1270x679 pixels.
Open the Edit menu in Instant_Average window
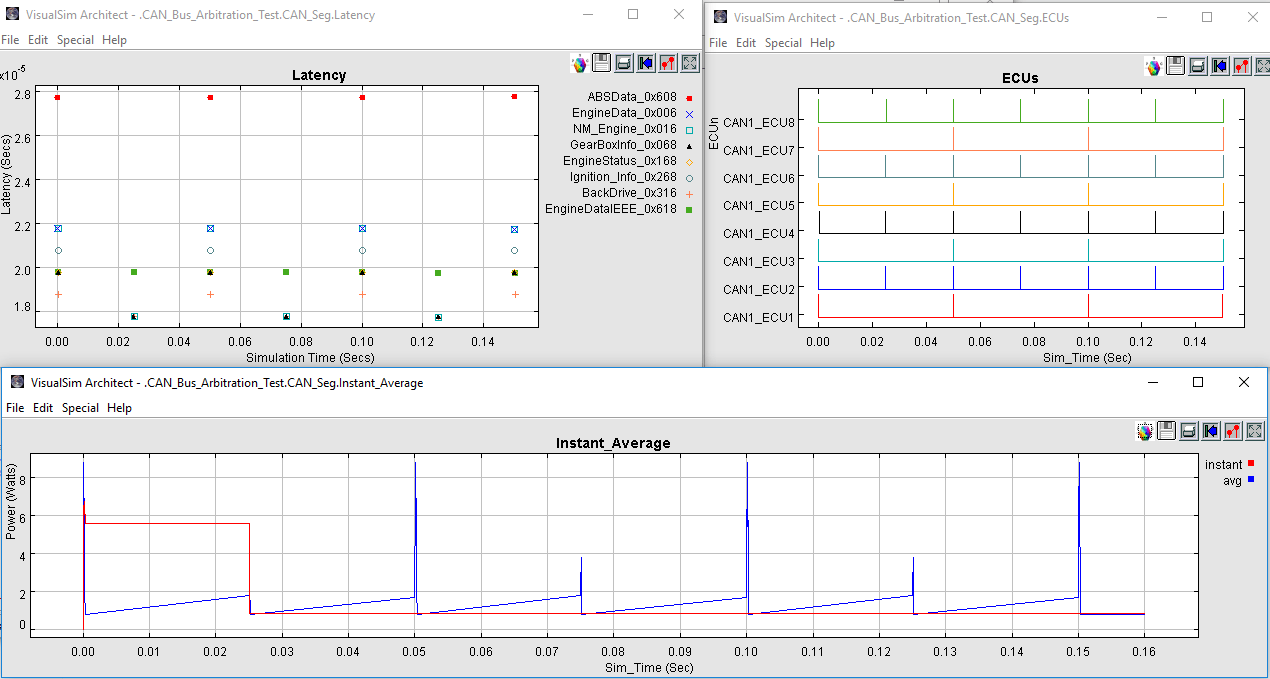click(x=43, y=408)
